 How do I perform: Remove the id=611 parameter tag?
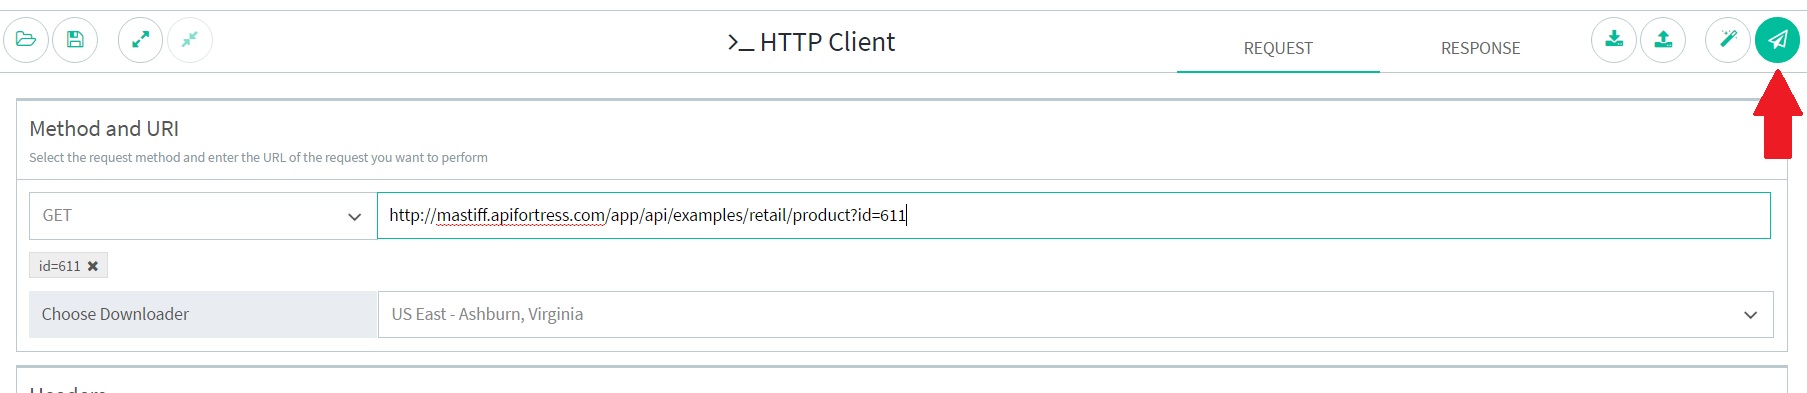93,266
